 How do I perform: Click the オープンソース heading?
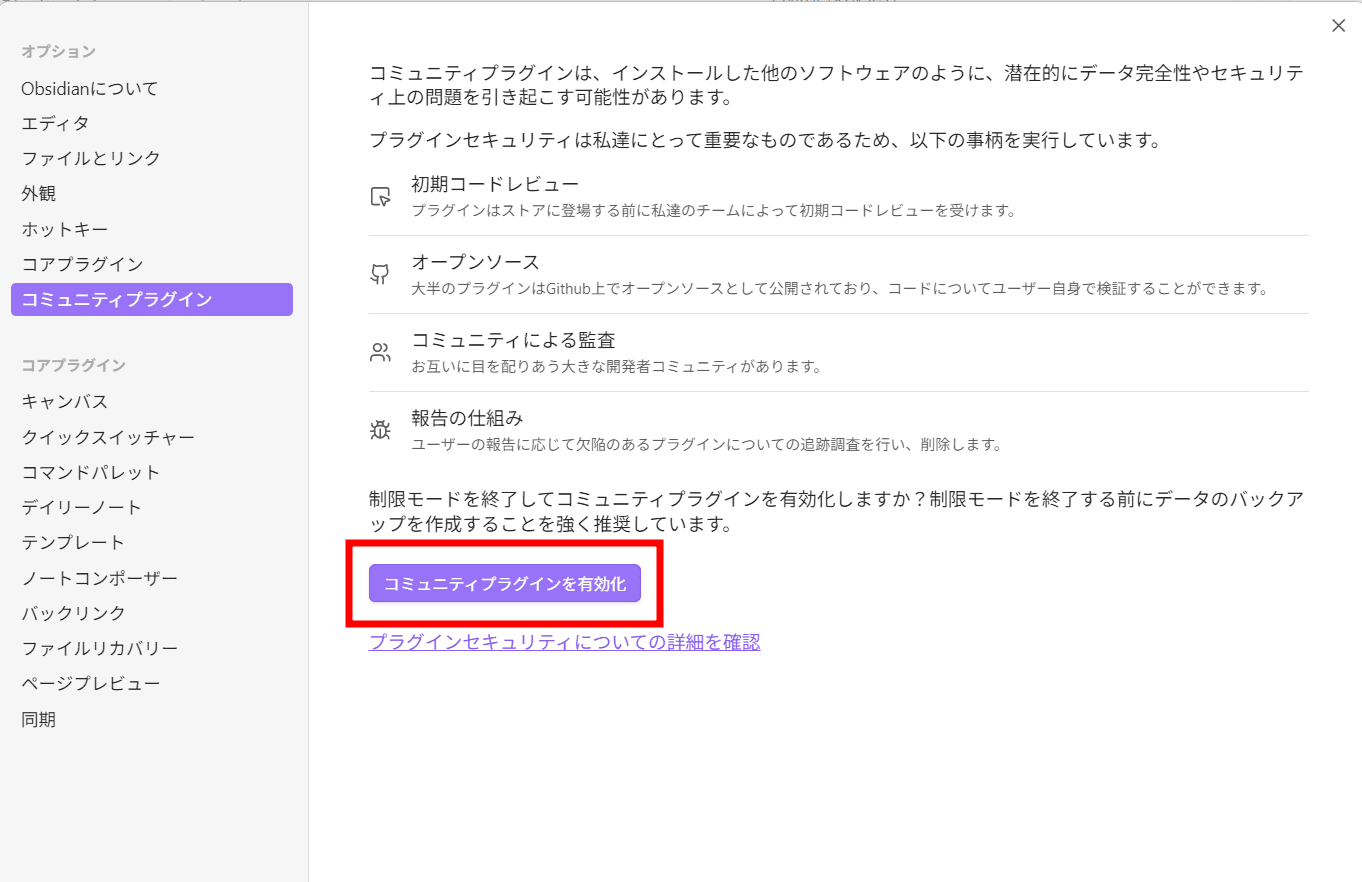click(x=475, y=262)
